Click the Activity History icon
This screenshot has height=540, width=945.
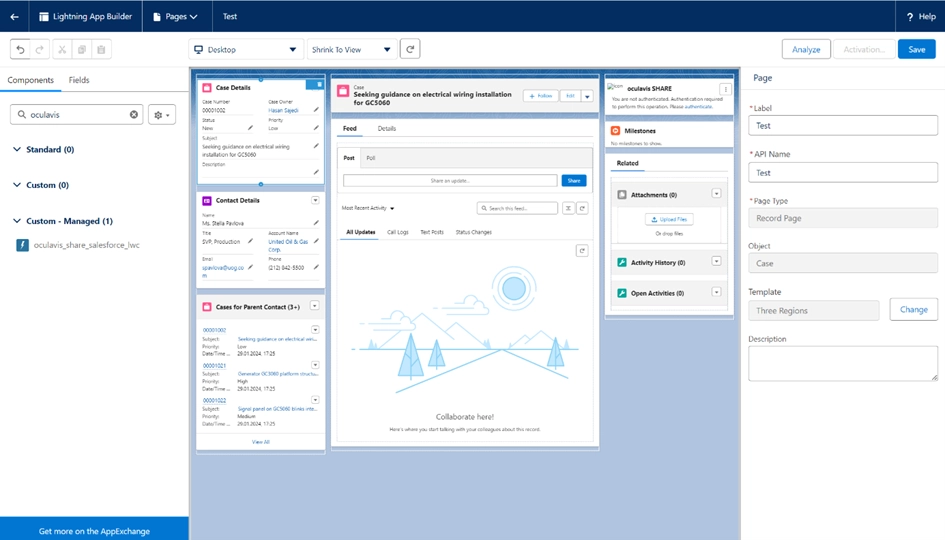(622, 262)
